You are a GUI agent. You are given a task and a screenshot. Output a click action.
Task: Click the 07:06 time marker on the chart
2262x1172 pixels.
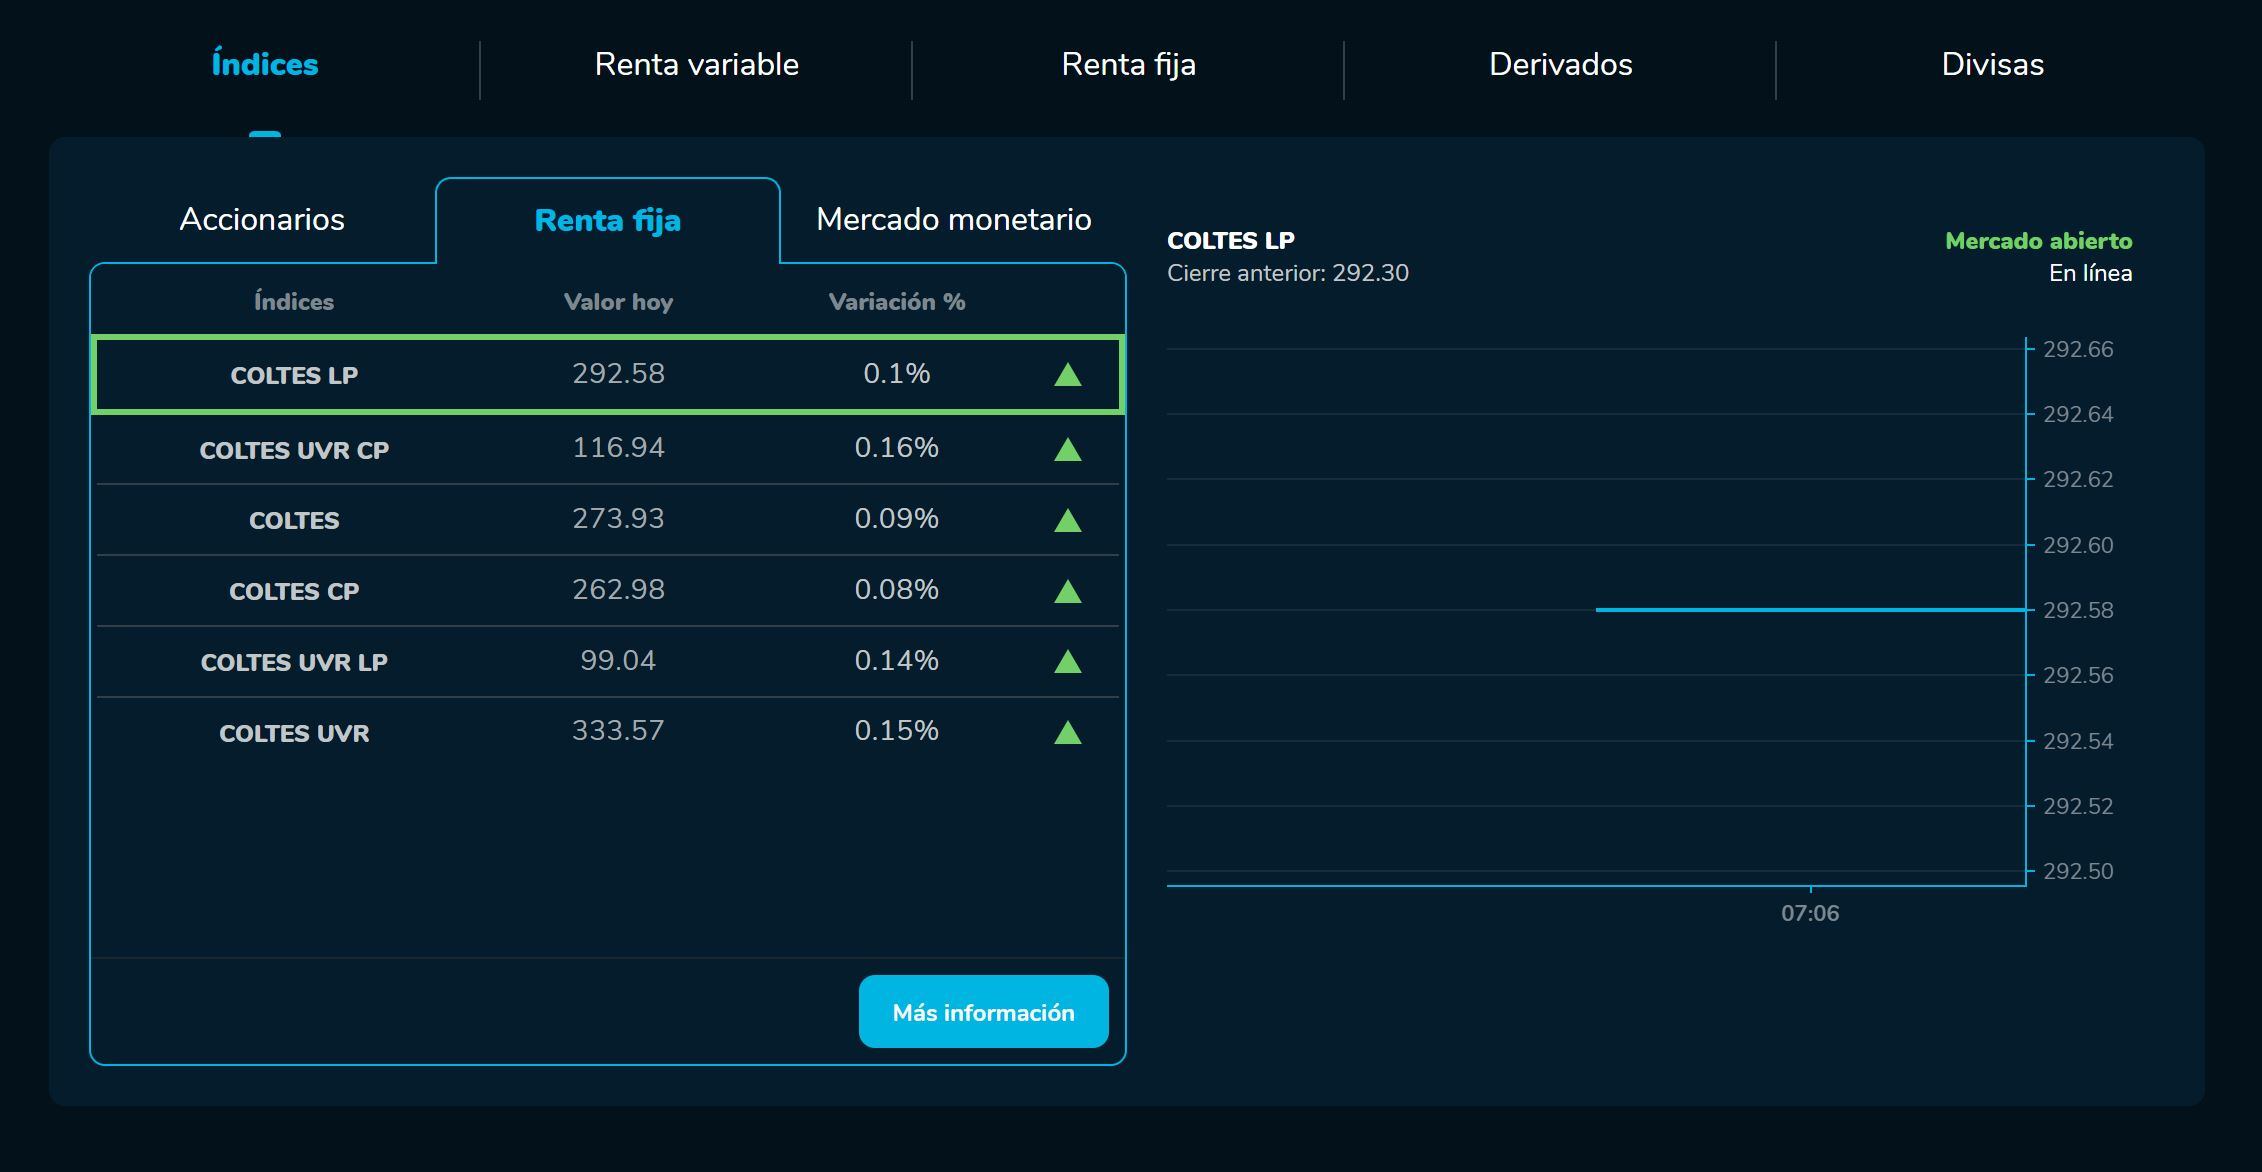point(1811,913)
